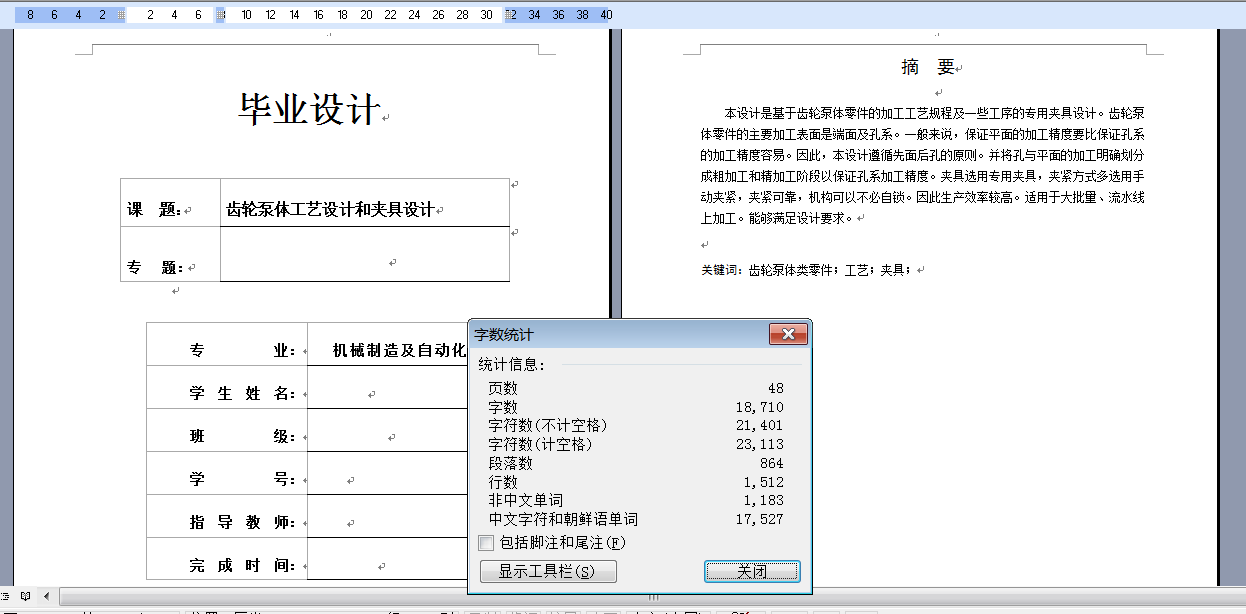The width and height of the screenshot is (1246, 614).
Task: Click the 完成时间 label cell
Action: tap(227, 558)
